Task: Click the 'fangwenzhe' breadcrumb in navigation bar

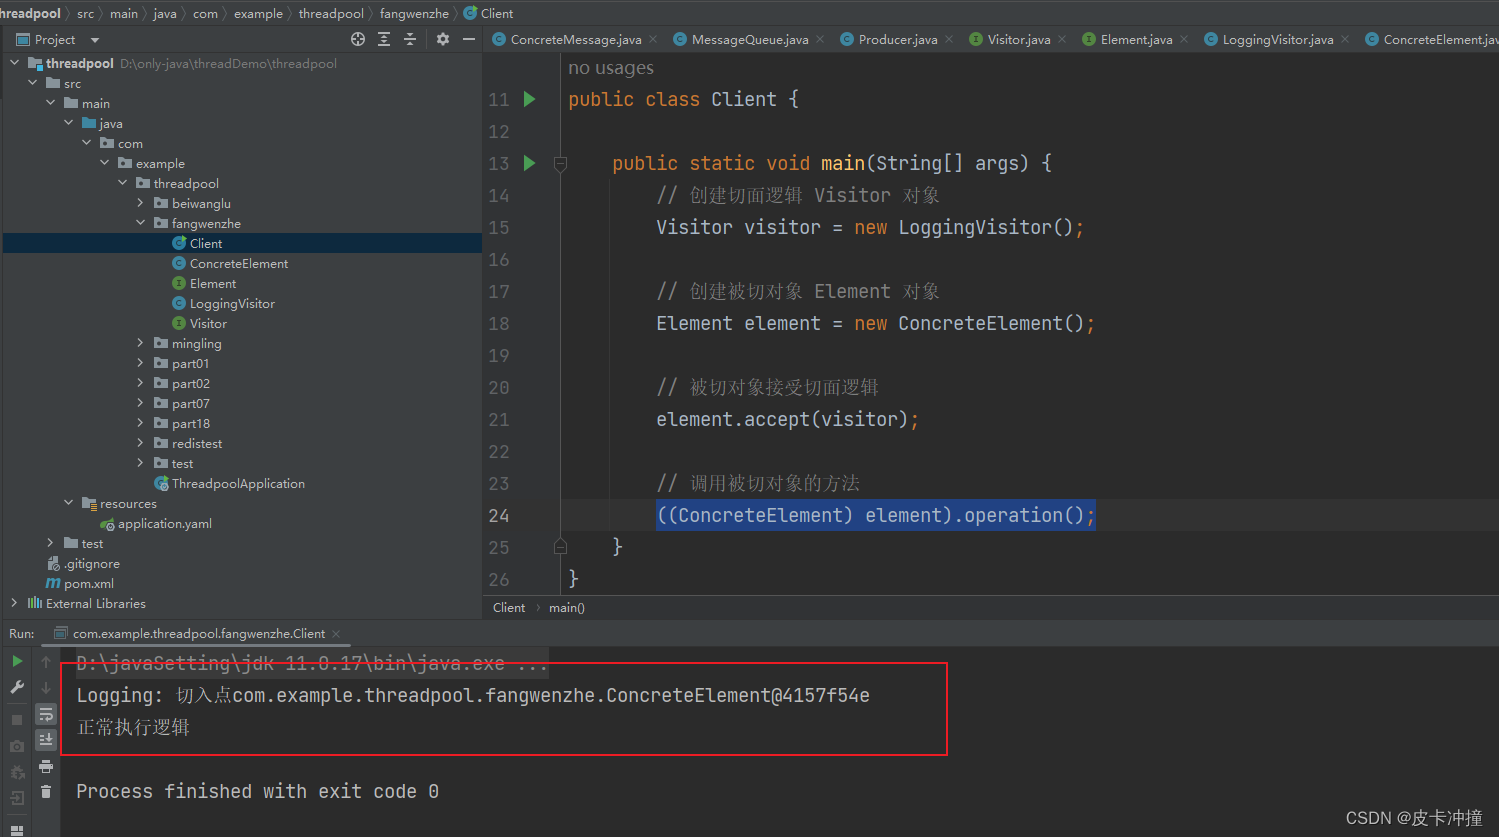Action: coord(414,13)
